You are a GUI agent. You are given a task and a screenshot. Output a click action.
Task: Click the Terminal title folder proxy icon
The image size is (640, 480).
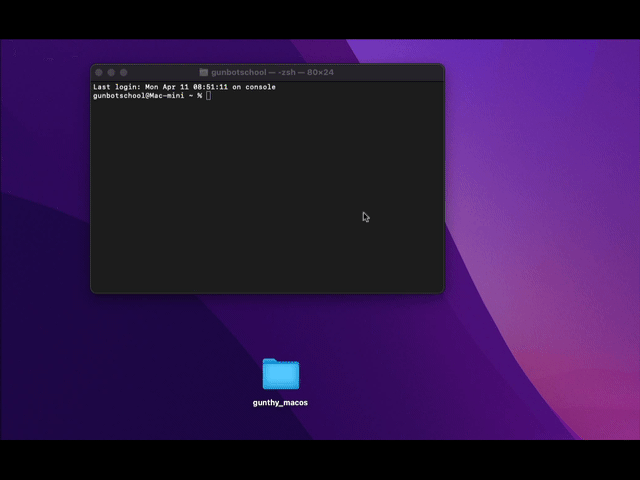[x=204, y=72]
